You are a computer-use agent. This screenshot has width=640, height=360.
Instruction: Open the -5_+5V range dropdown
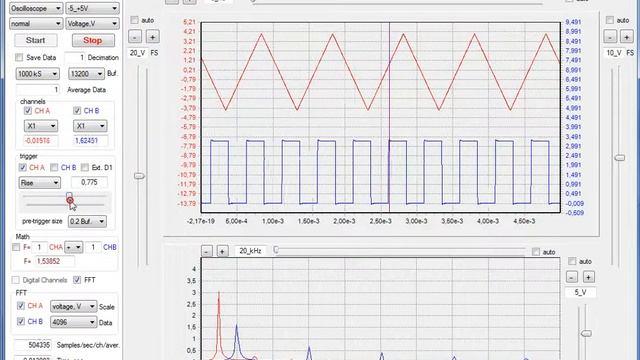[92, 8]
